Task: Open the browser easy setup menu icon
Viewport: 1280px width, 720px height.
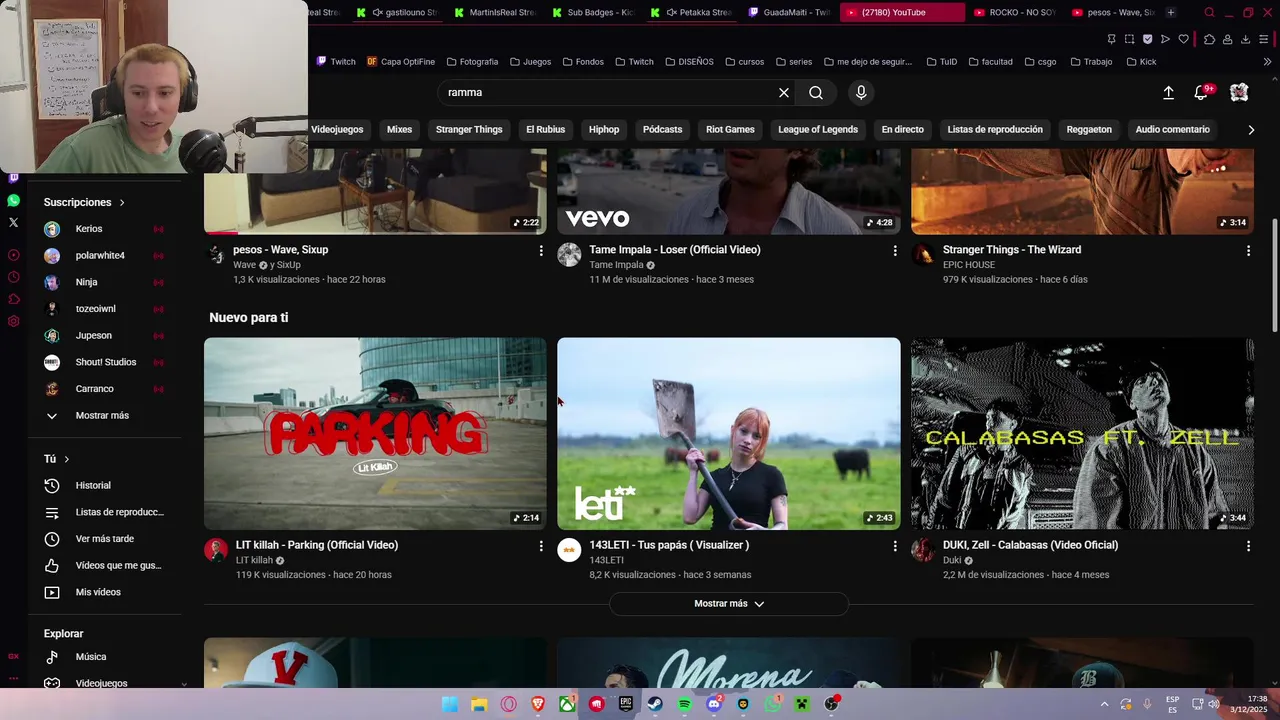Action: 1264,39
